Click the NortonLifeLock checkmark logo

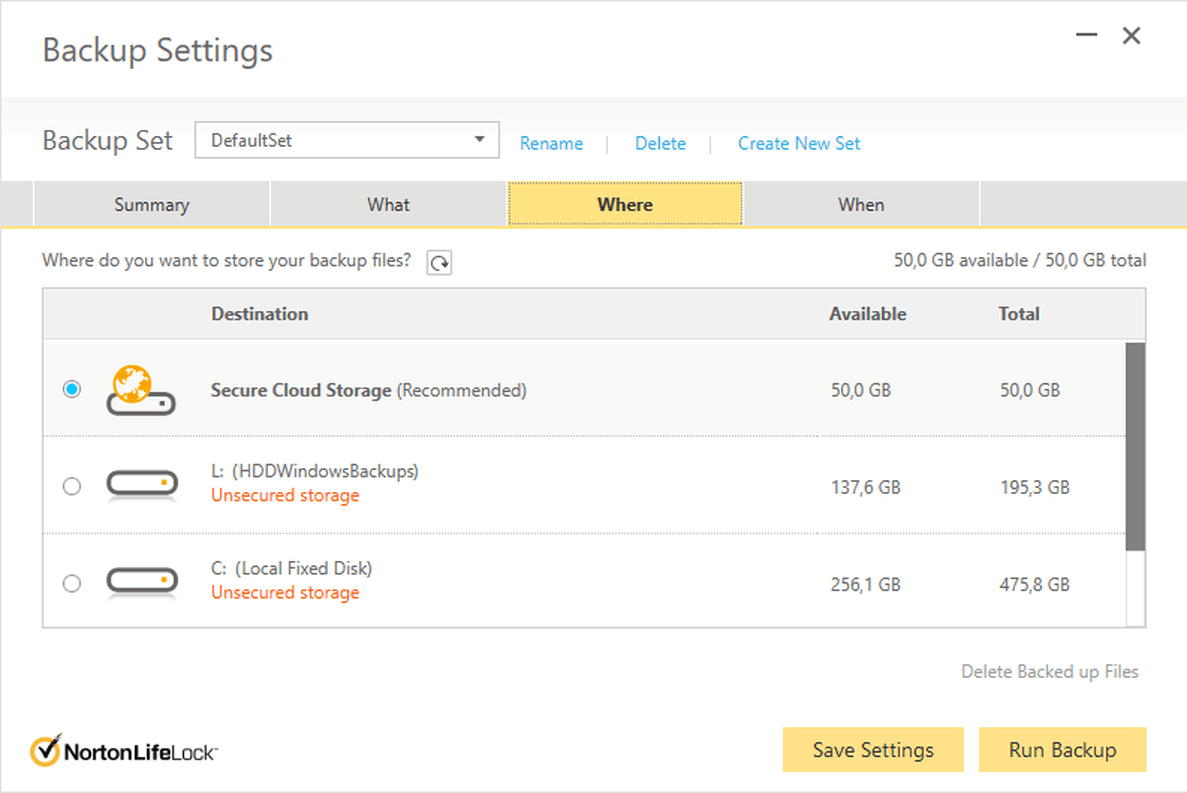pyautogui.click(x=45, y=750)
